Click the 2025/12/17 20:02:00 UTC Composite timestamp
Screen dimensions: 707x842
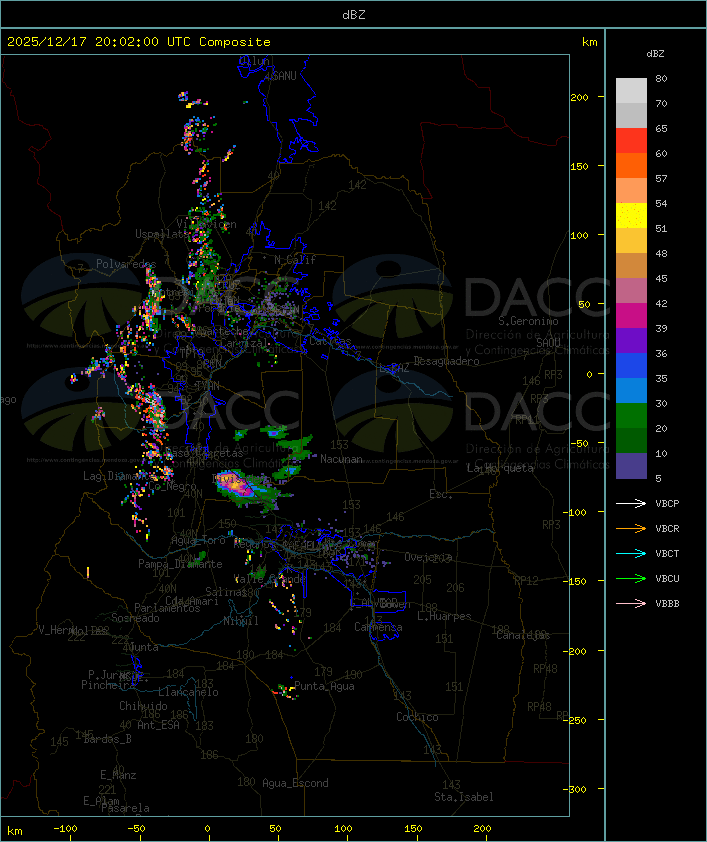click(139, 42)
